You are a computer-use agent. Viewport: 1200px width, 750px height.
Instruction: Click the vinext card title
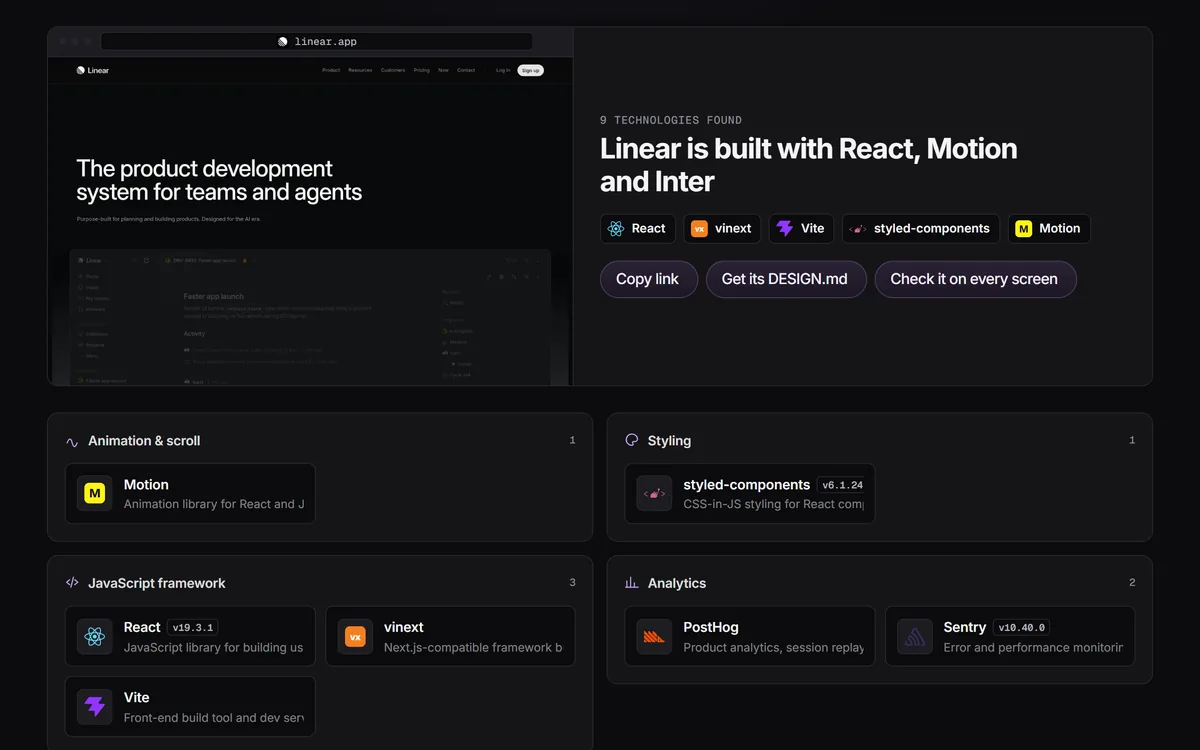tap(404, 627)
